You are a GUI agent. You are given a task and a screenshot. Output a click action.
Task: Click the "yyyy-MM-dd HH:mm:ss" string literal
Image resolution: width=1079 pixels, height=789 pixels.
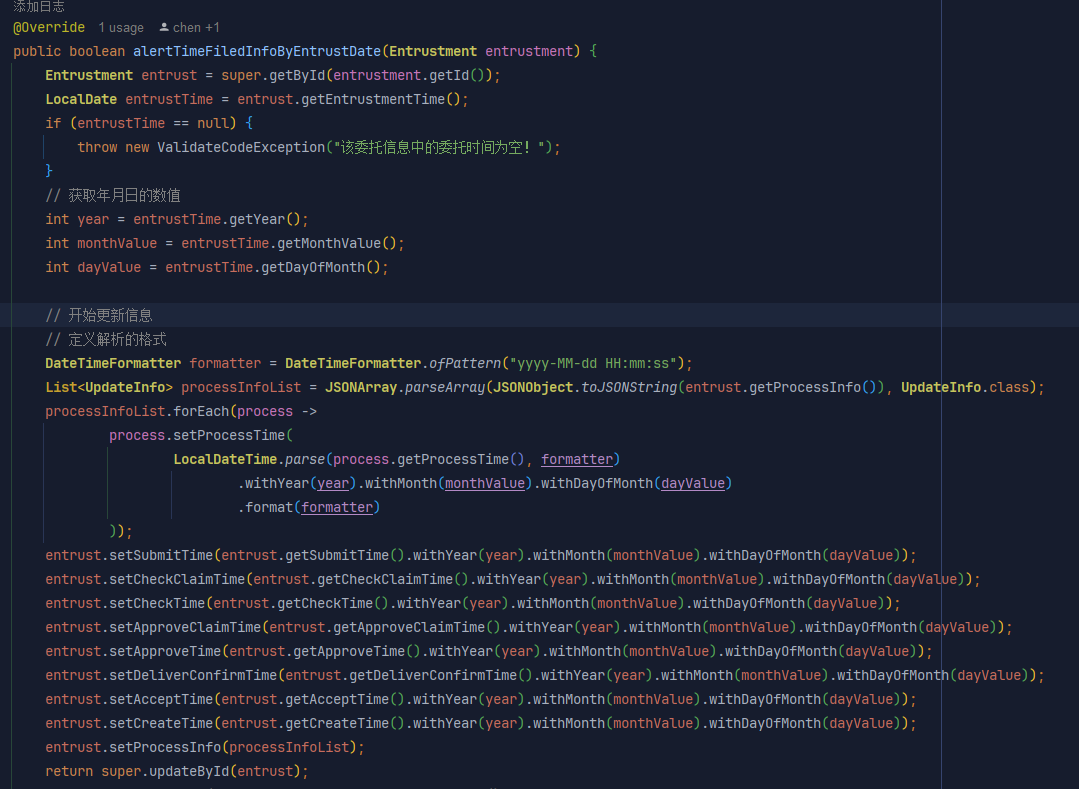594,363
